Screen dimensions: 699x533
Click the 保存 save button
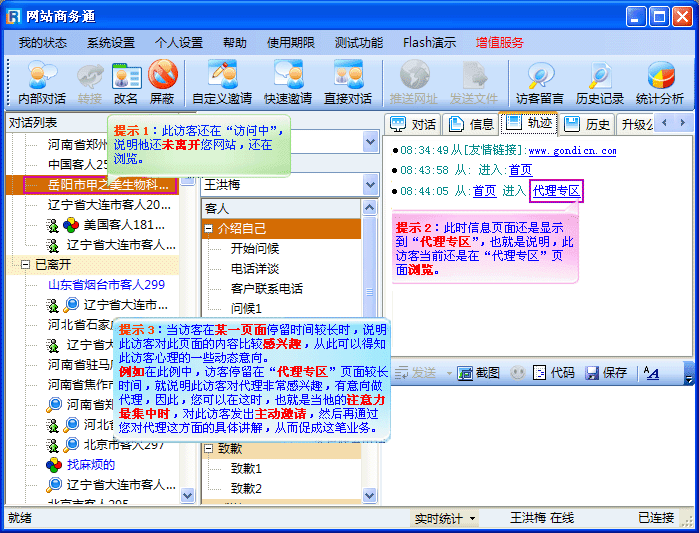pos(606,373)
